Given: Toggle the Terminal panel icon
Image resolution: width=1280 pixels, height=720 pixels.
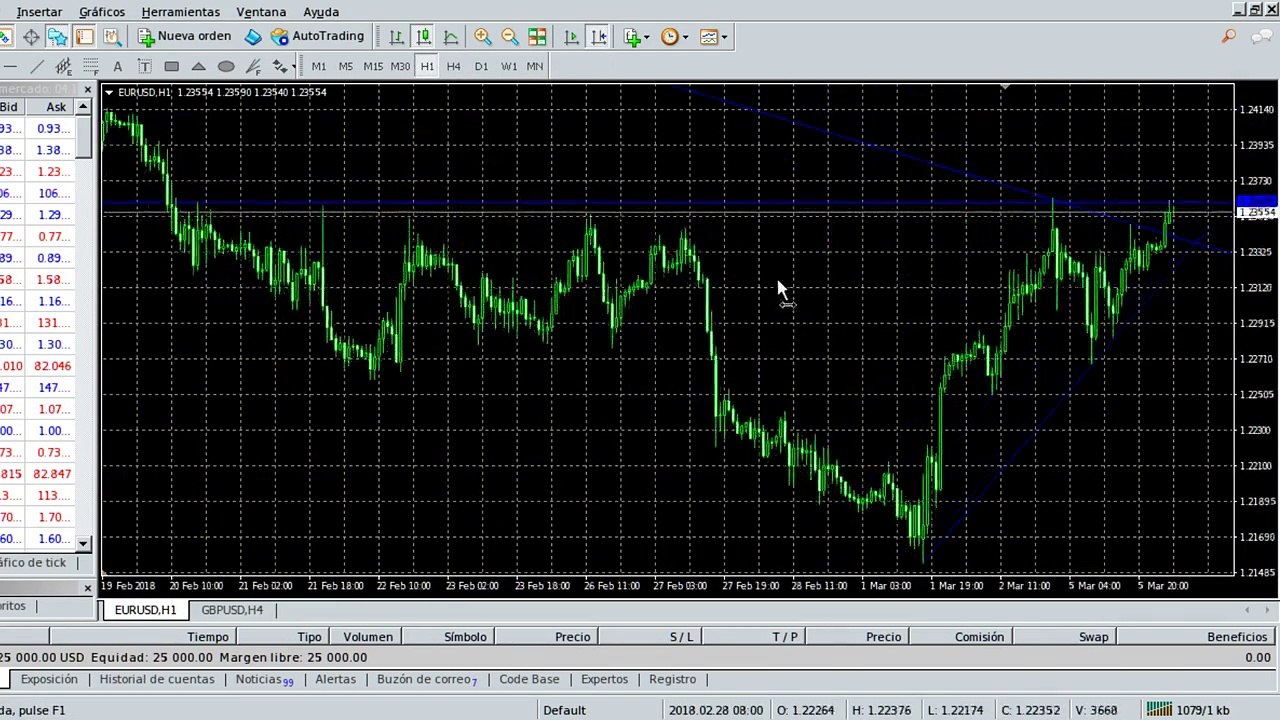Looking at the screenshot, I should coord(84,37).
